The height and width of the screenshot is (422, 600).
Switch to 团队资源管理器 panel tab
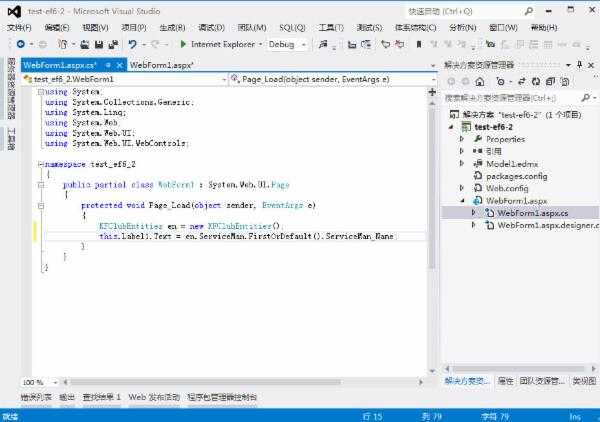[x=542, y=381]
